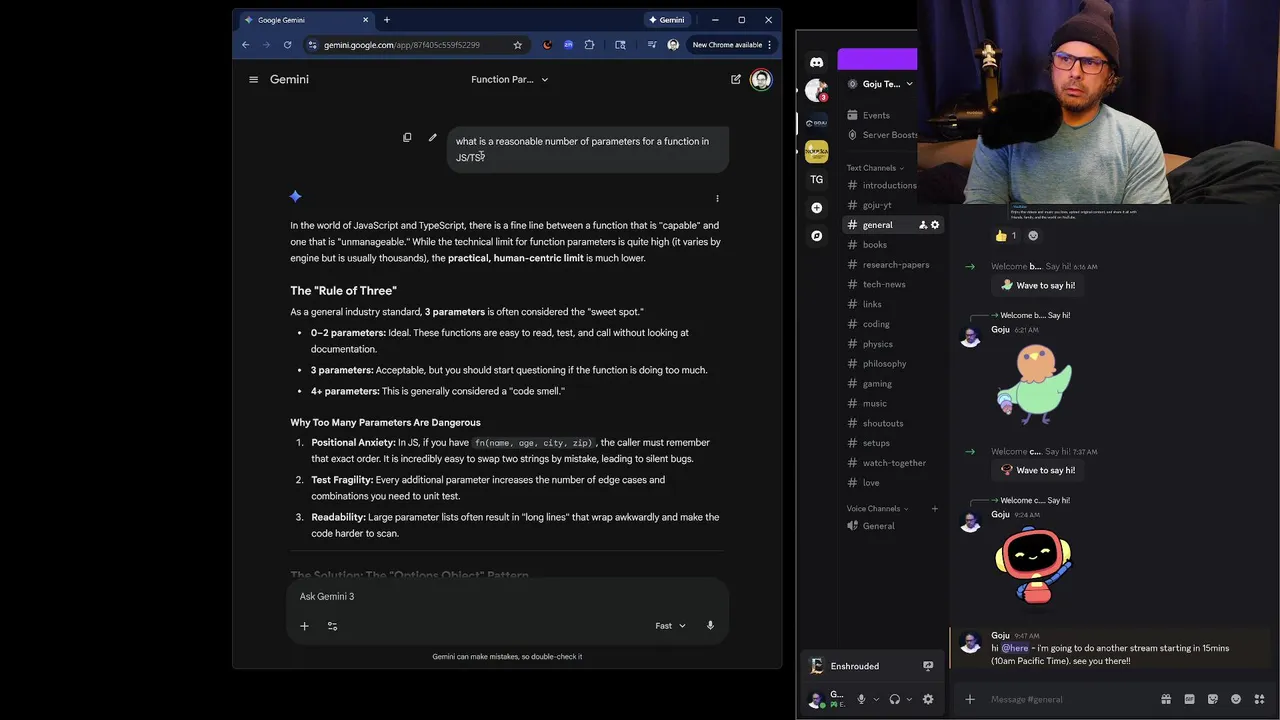Open input device options arrow beside microphone
Viewport: 1280px width, 720px height.
tap(876, 700)
